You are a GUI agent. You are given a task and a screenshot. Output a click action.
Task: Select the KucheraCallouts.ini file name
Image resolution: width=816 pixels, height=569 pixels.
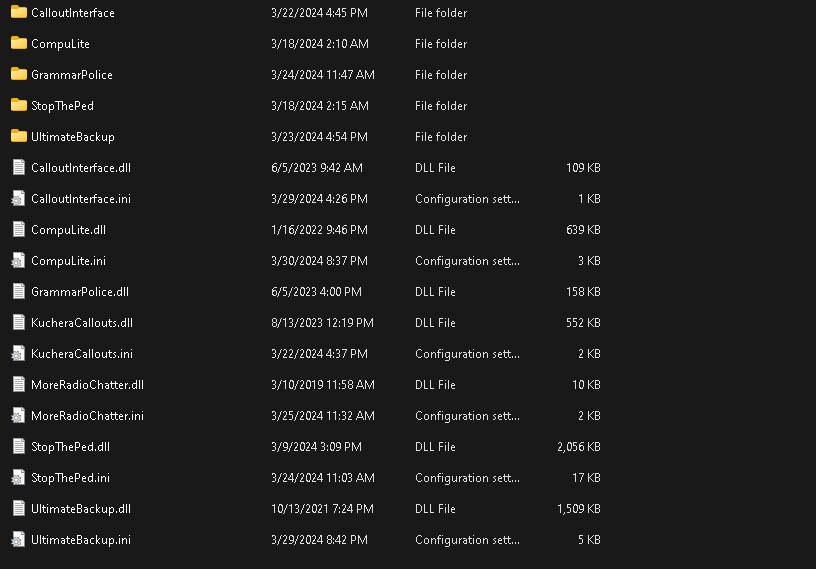click(x=82, y=354)
